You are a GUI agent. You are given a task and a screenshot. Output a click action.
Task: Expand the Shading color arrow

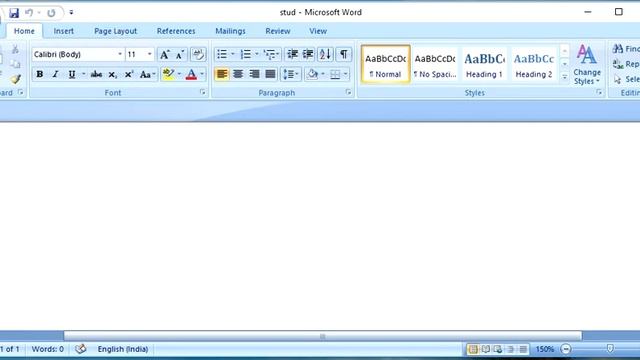(x=323, y=74)
